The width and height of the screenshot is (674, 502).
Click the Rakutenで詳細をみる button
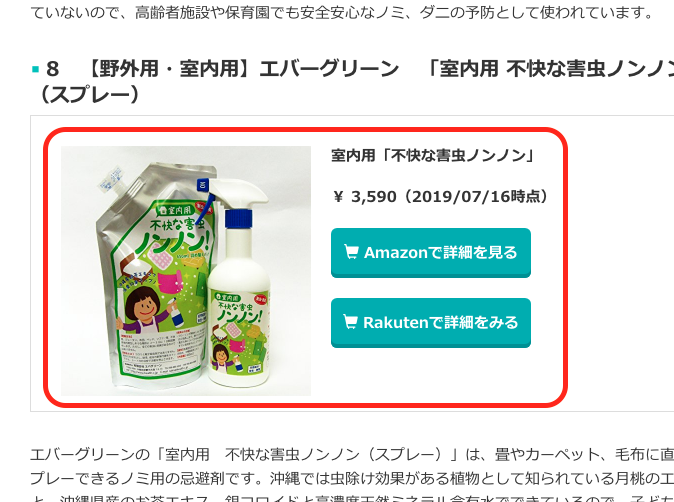click(431, 322)
